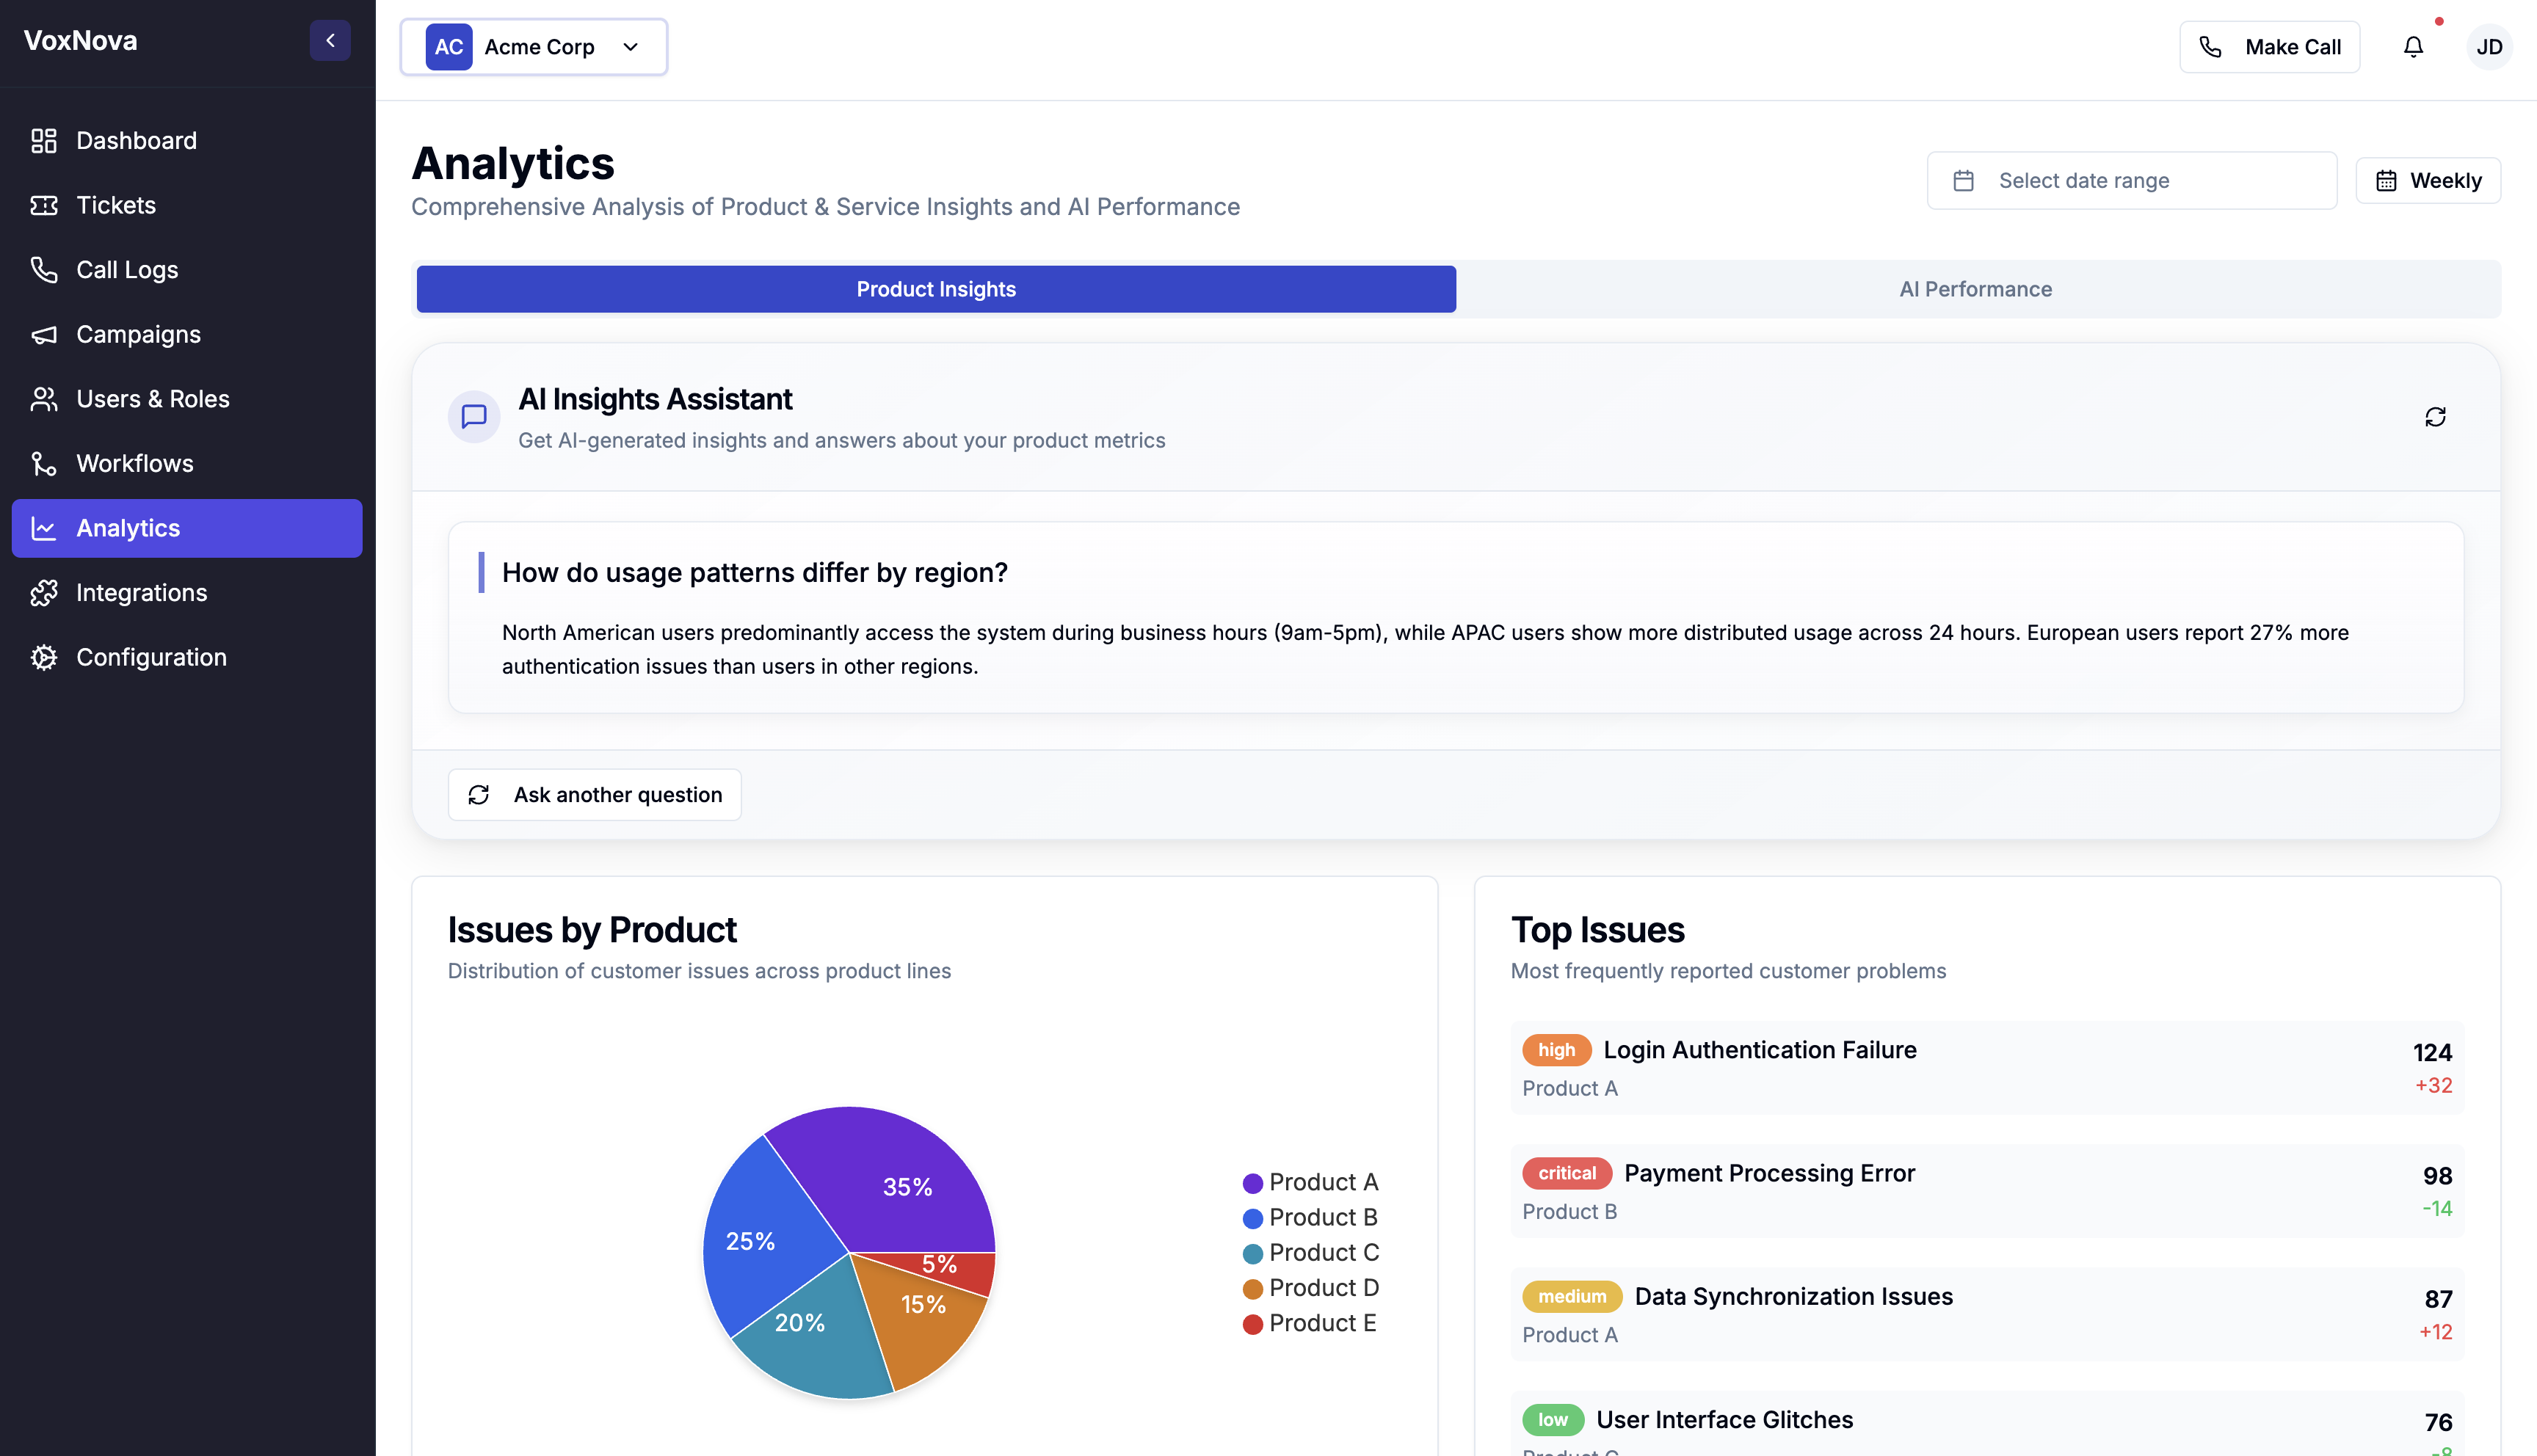Open the Dashboard from the sidebar

136,140
